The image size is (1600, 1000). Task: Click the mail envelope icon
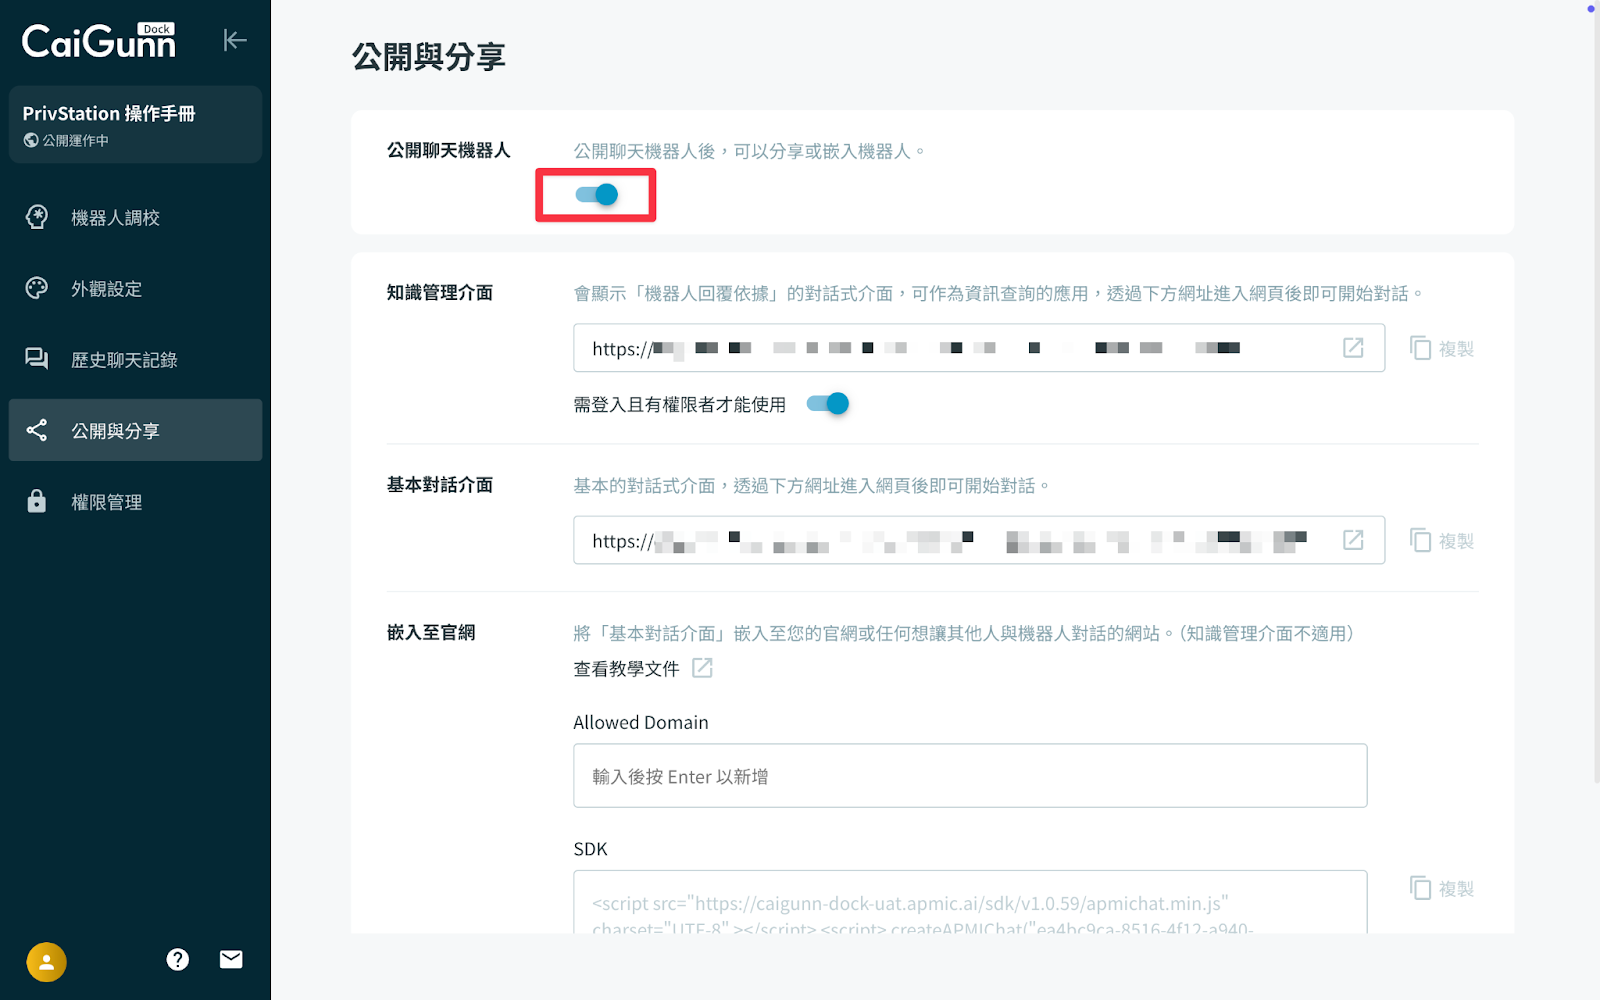(x=231, y=960)
